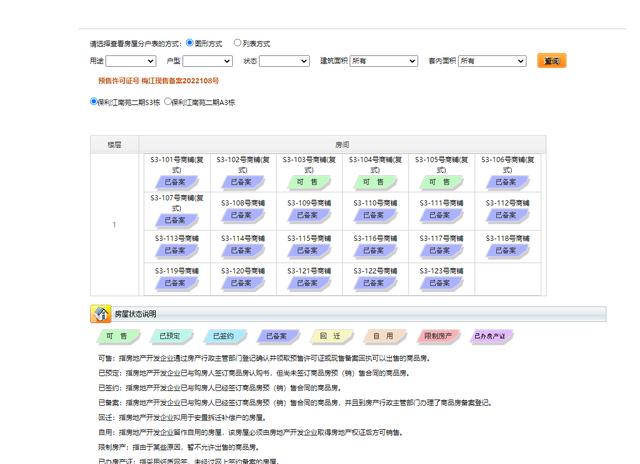Screen dimensions: 640x464
Task: Click the 已备案 badge for S3-117号商铺
Action: pyautogui.click(x=441, y=251)
